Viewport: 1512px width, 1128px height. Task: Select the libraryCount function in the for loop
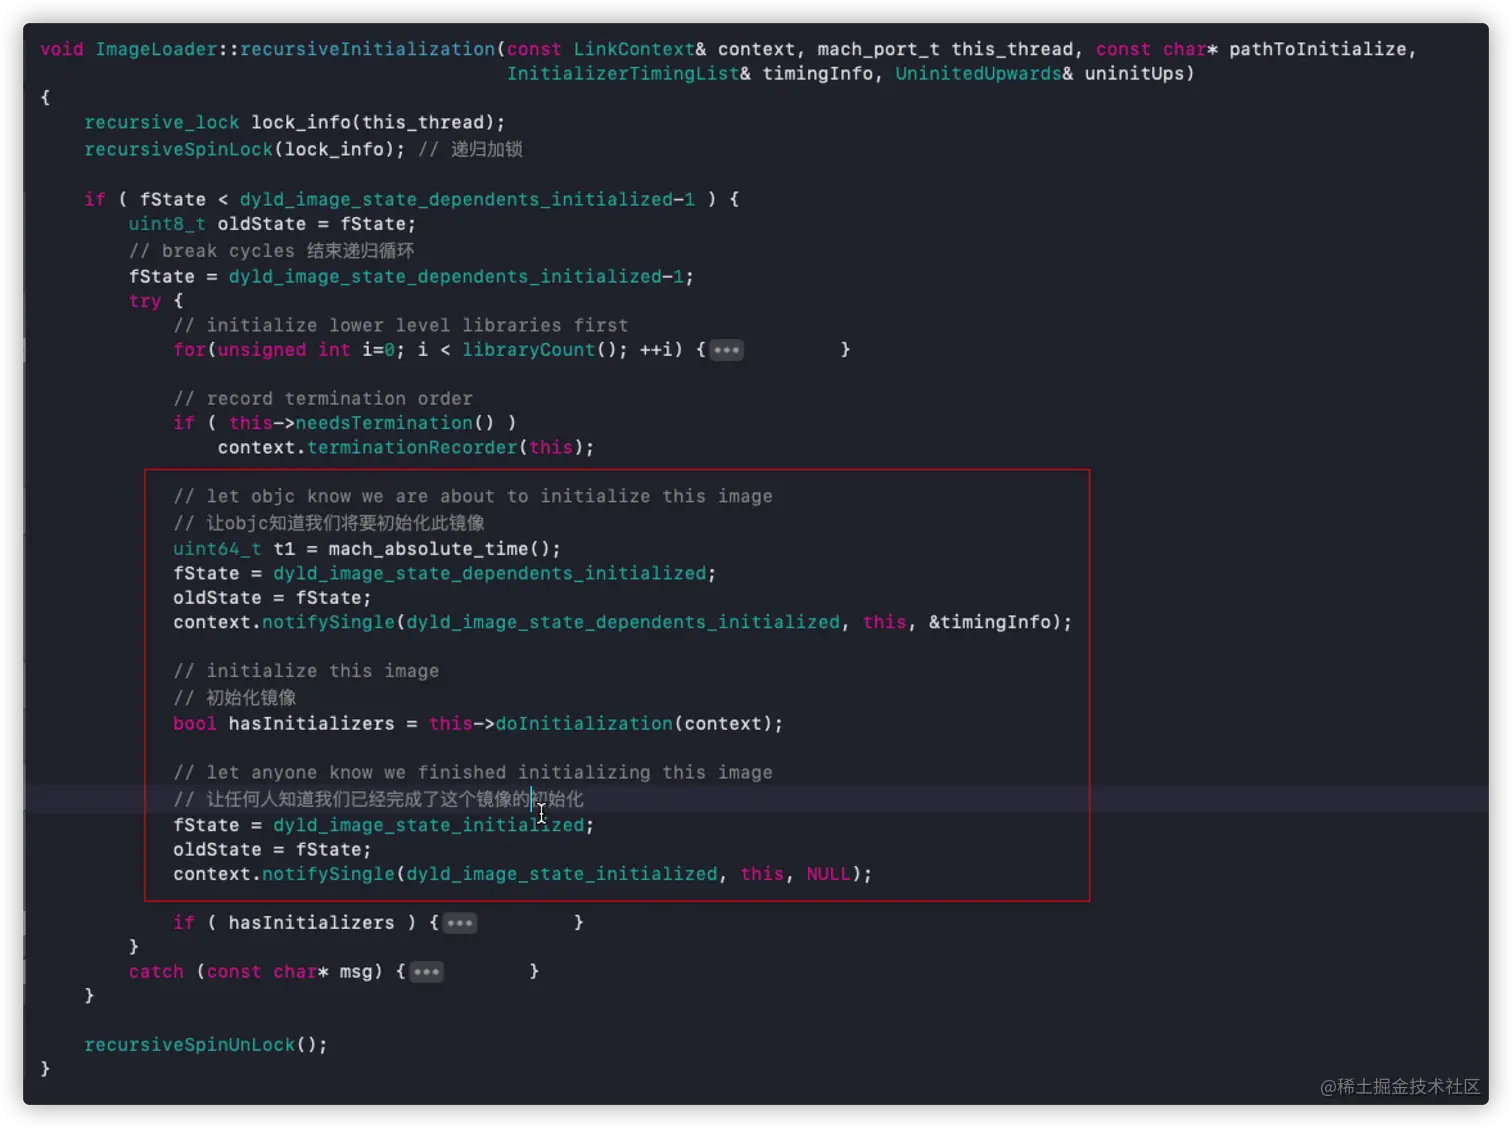point(529,349)
